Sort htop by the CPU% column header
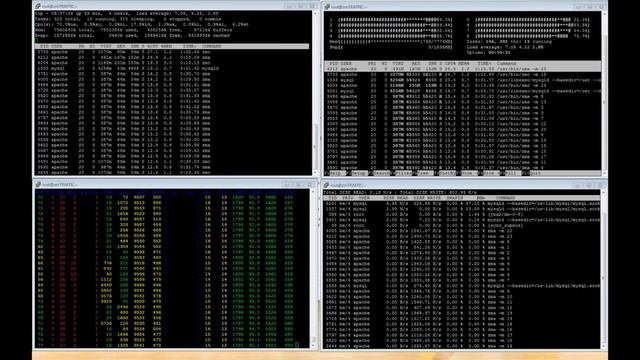The height and width of the screenshot is (360, 640). [449, 64]
